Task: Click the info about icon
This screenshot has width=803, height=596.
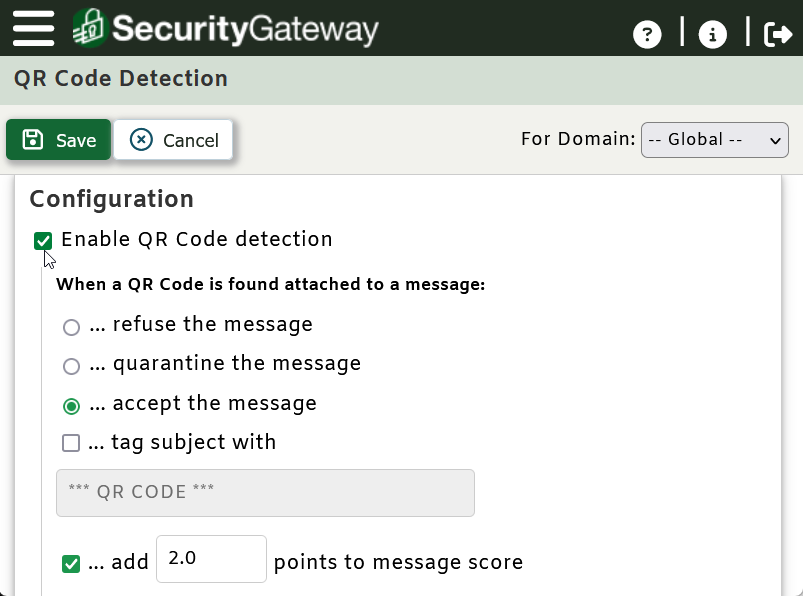Action: [712, 34]
